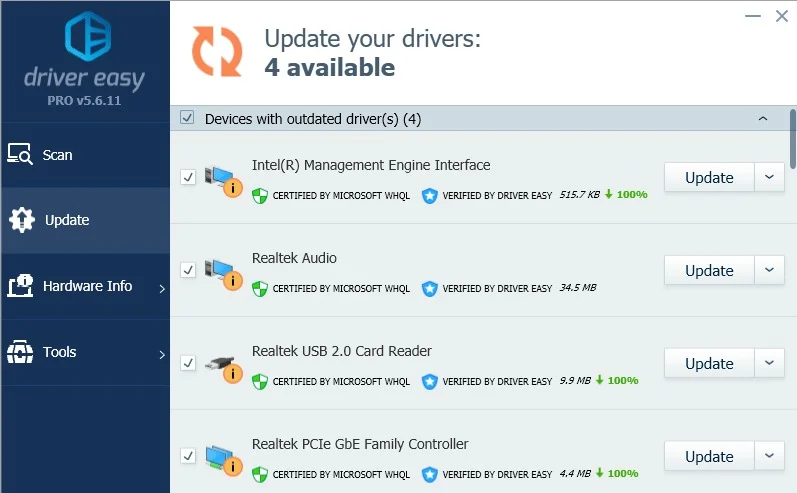Screen dimensions: 797x493
Task: Collapse the outdated drivers section chevron
Action: pos(763,118)
